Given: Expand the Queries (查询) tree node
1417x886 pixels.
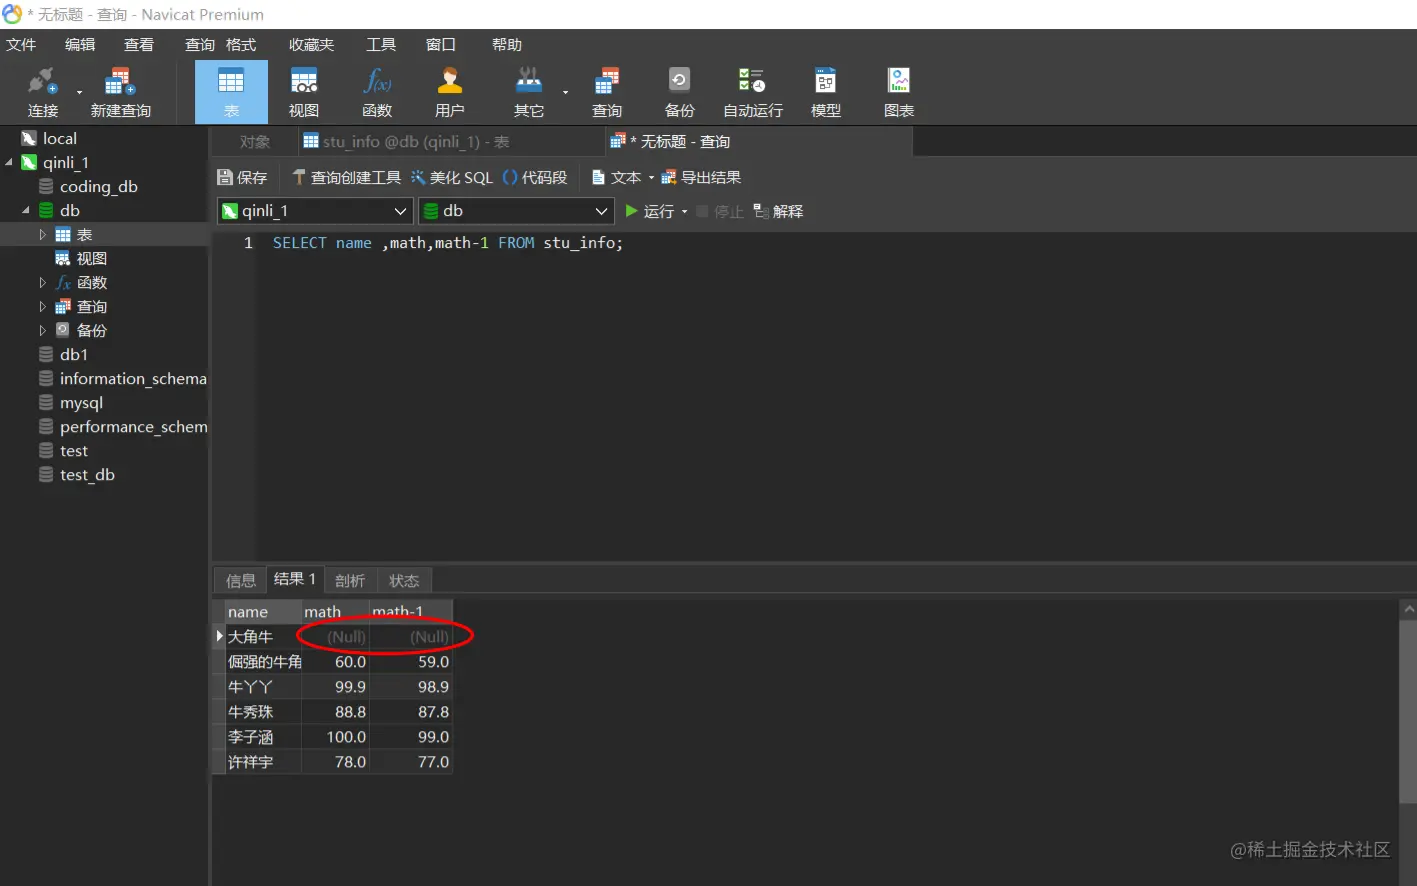Looking at the screenshot, I should [x=42, y=306].
